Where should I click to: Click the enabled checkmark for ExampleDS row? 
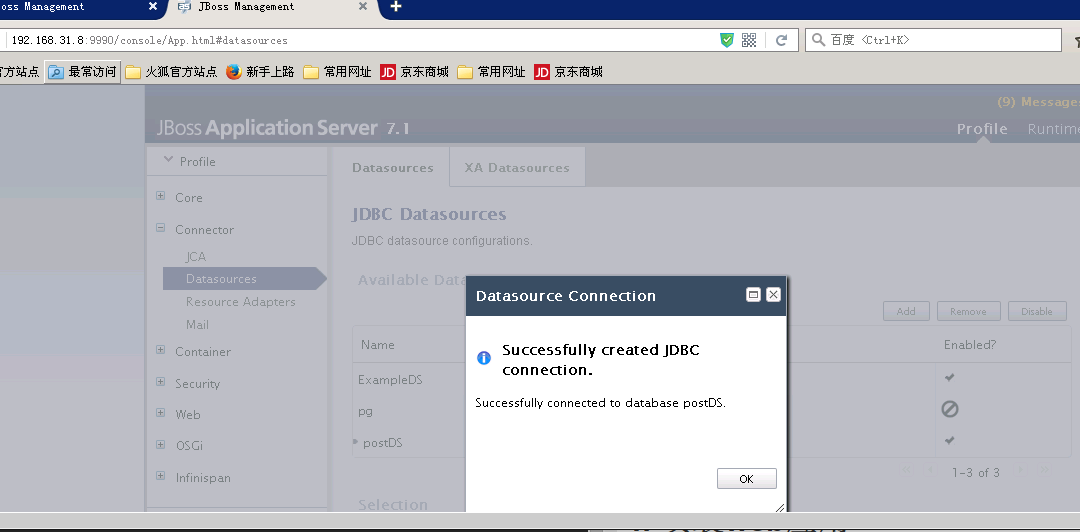[x=949, y=378]
